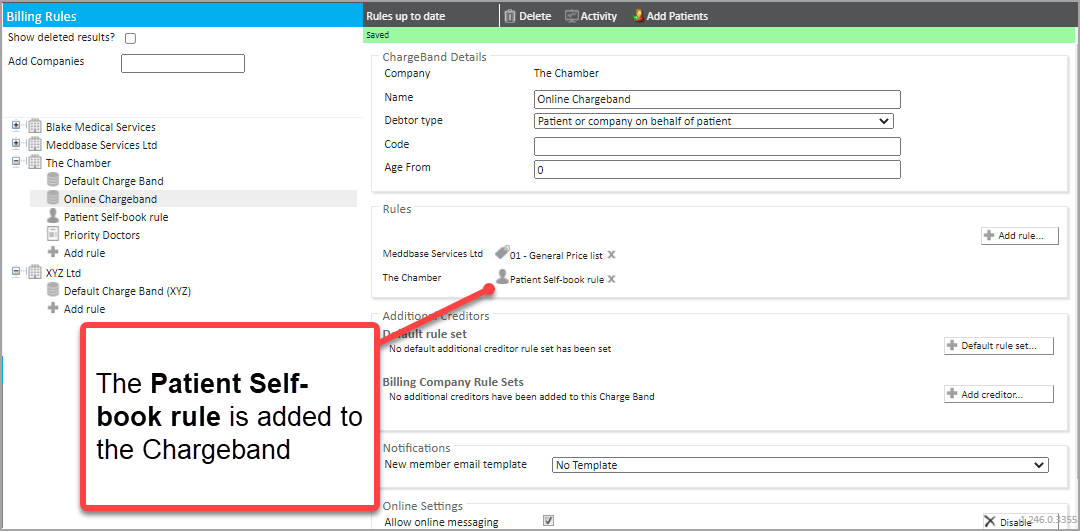Collapse the XYZ Ltd tree node
Image resolution: width=1080 pixels, height=531 pixels.
(x=16, y=271)
